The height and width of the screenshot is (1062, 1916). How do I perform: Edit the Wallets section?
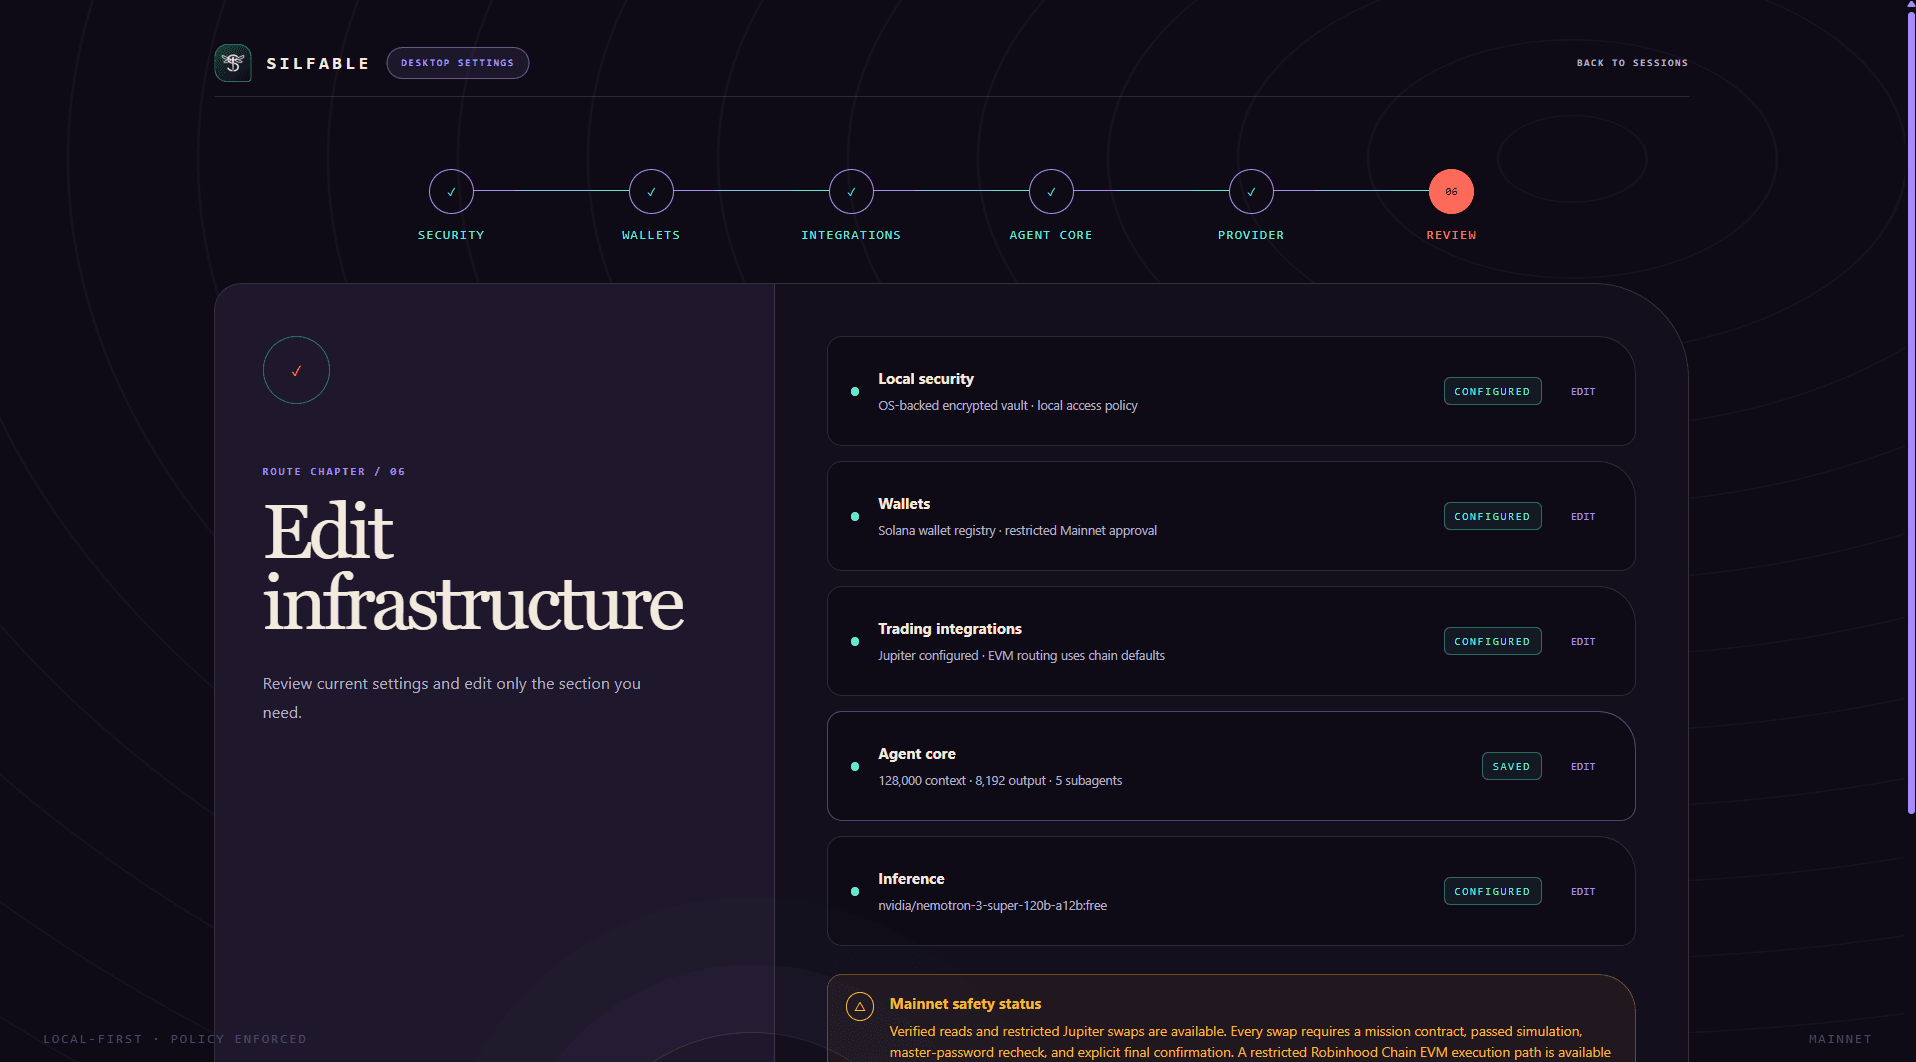point(1583,517)
